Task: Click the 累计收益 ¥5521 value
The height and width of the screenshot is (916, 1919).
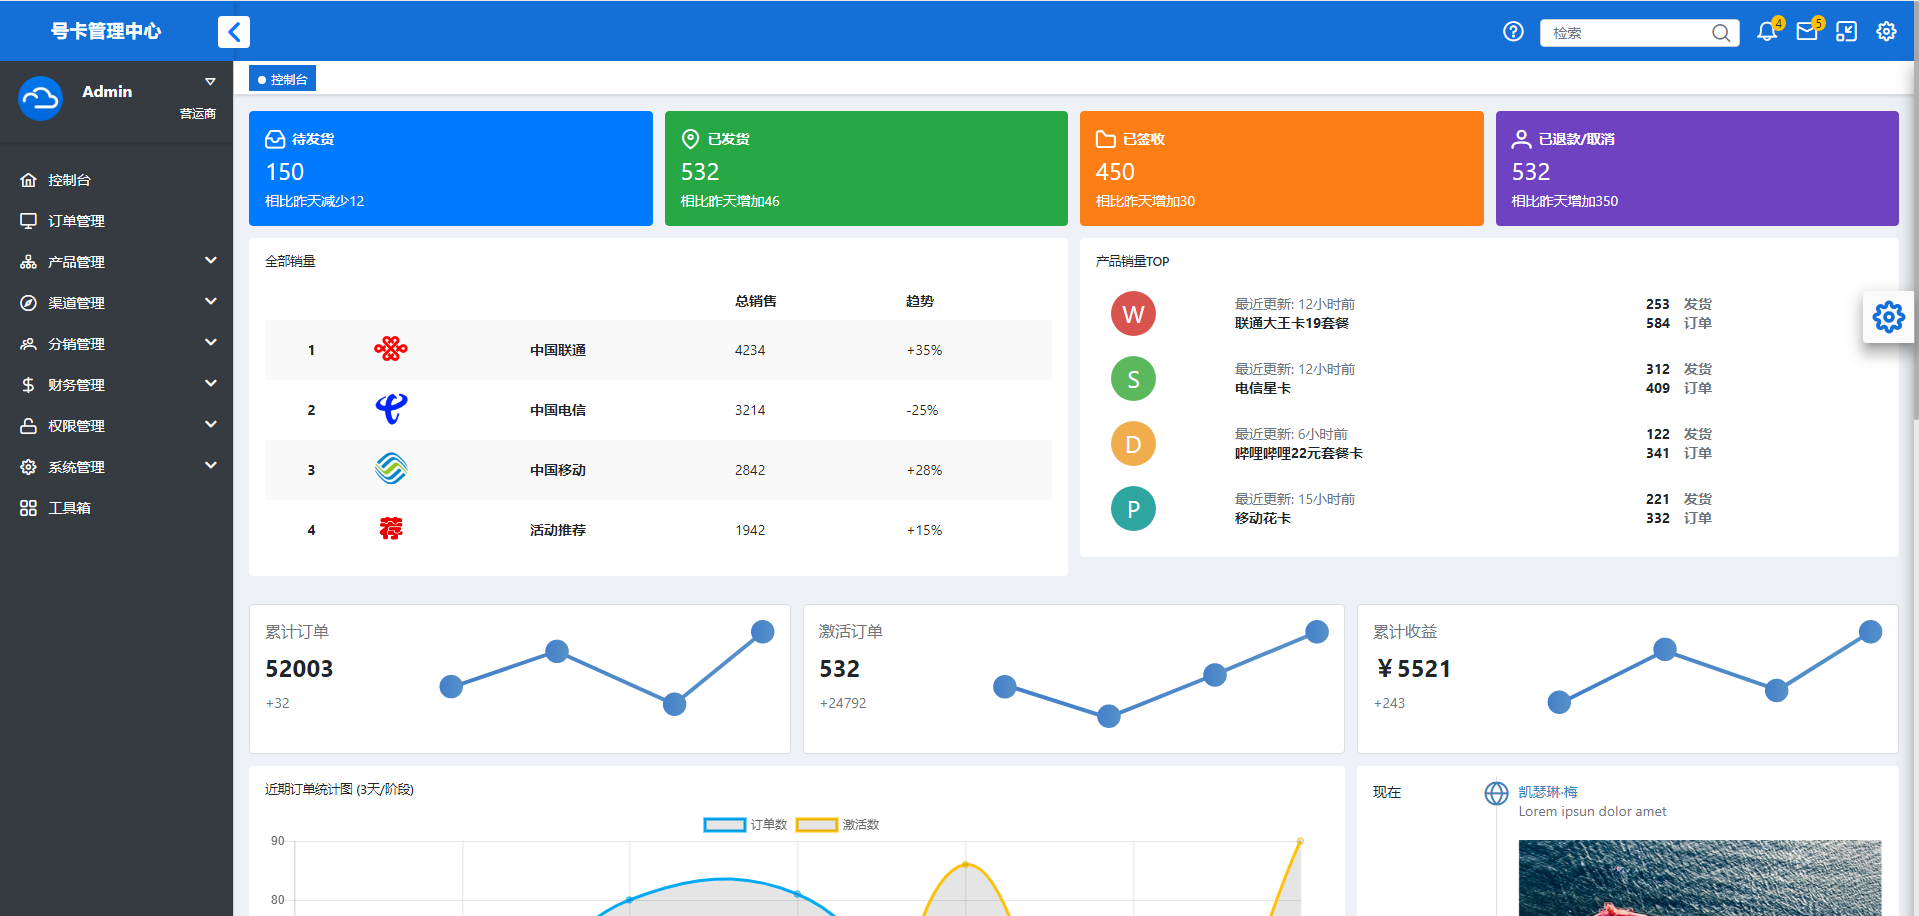Action: coord(1413,669)
